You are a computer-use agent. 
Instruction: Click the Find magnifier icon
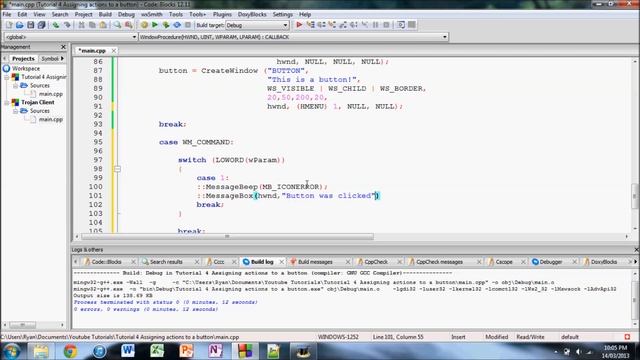tap(117, 25)
